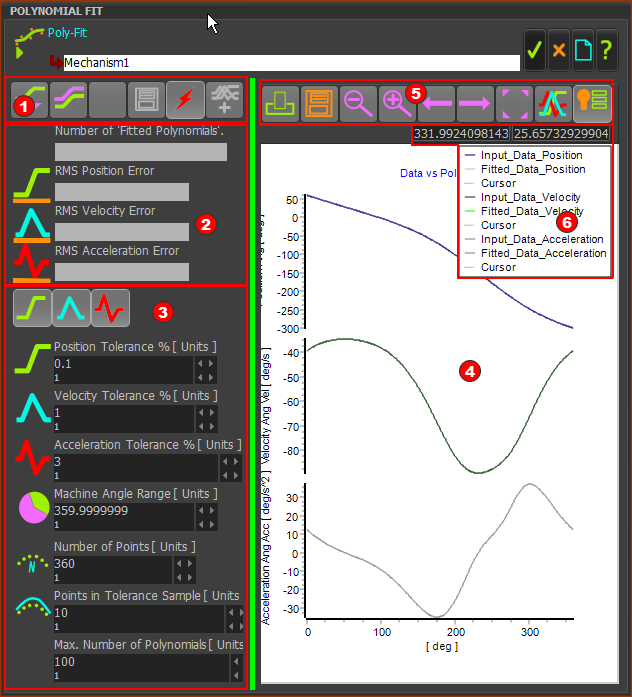
Task: Decrease Acceleration Tolerance with left arrow
Action: tap(225, 461)
